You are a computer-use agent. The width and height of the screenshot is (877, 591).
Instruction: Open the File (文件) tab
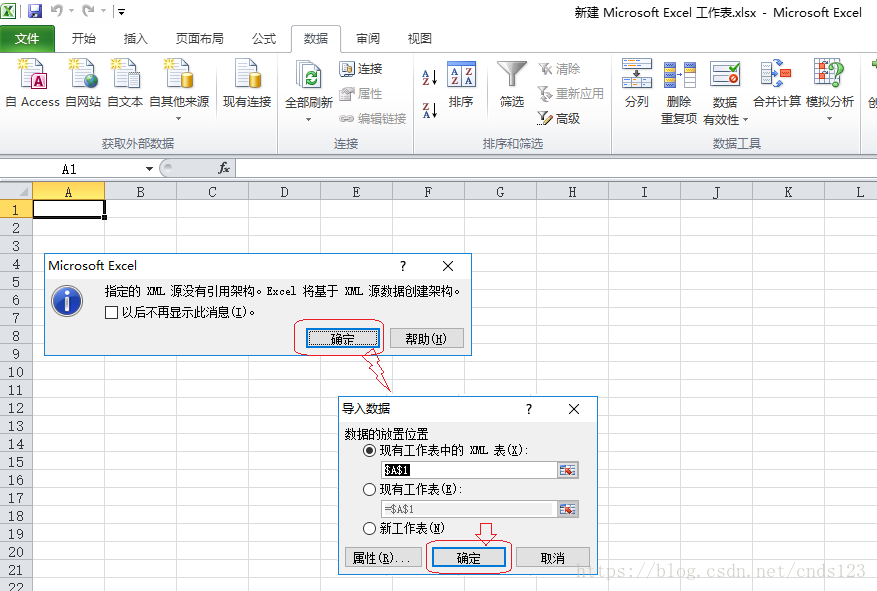[27, 39]
